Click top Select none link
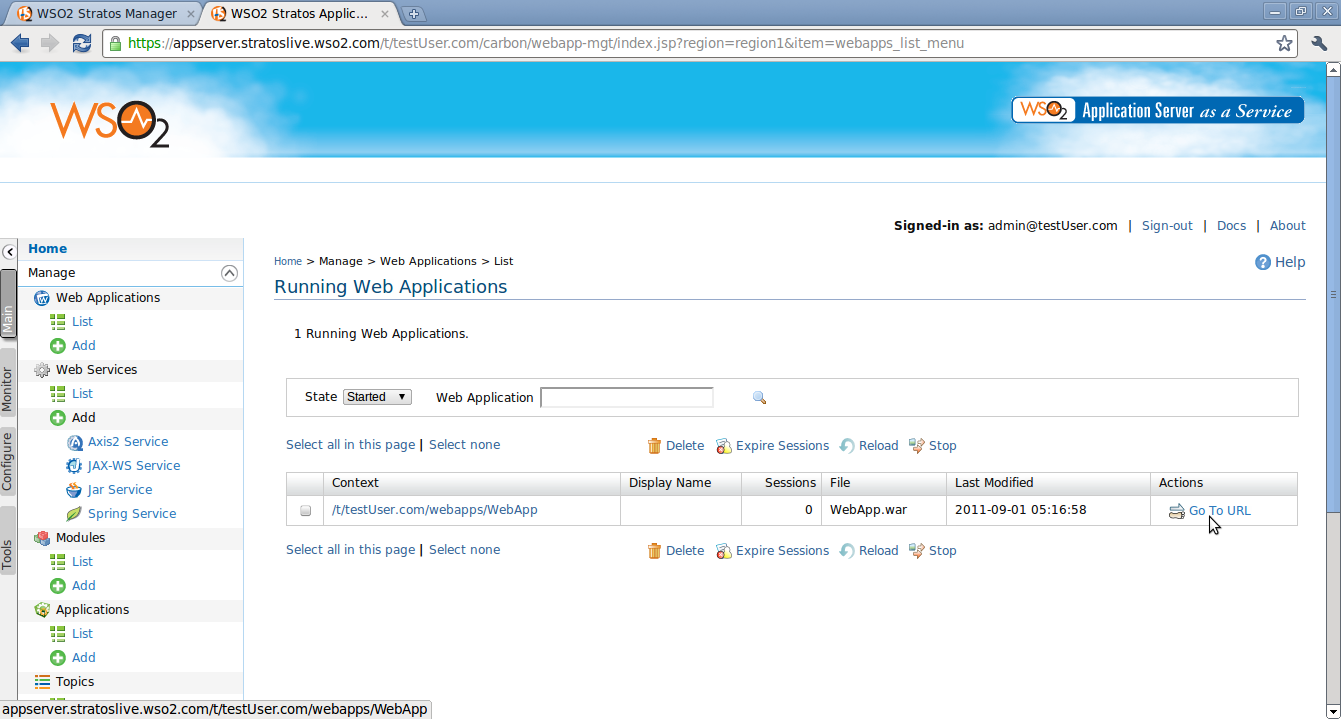 pos(464,445)
